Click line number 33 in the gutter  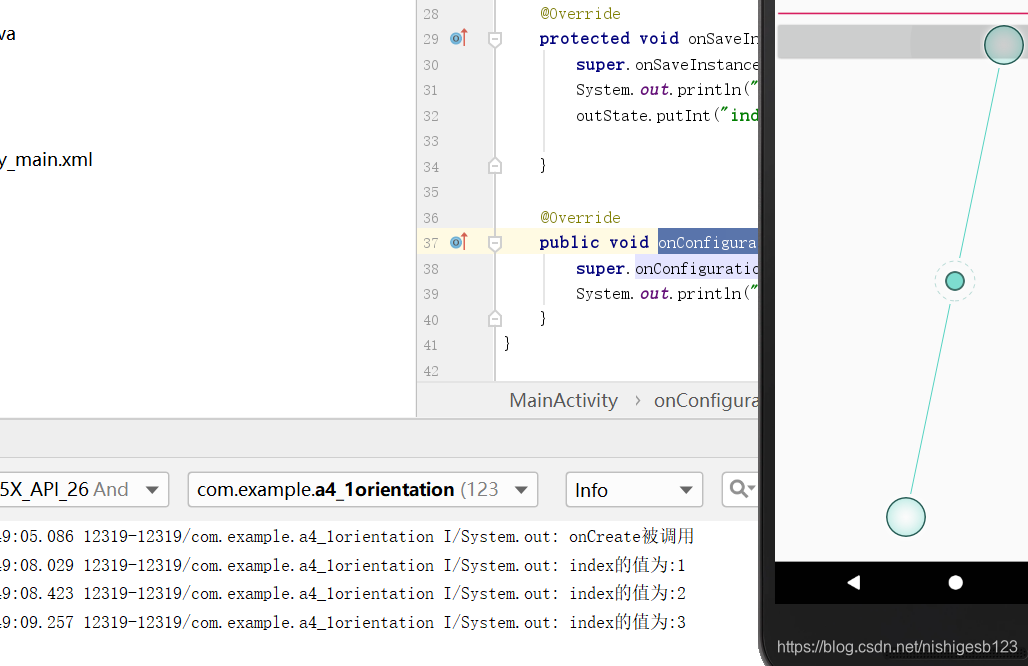[431, 141]
